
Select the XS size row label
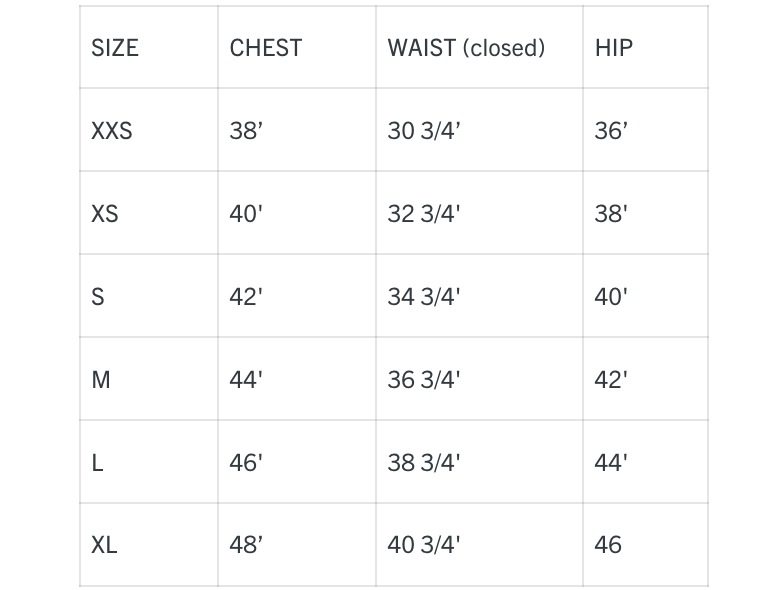click(x=105, y=214)
